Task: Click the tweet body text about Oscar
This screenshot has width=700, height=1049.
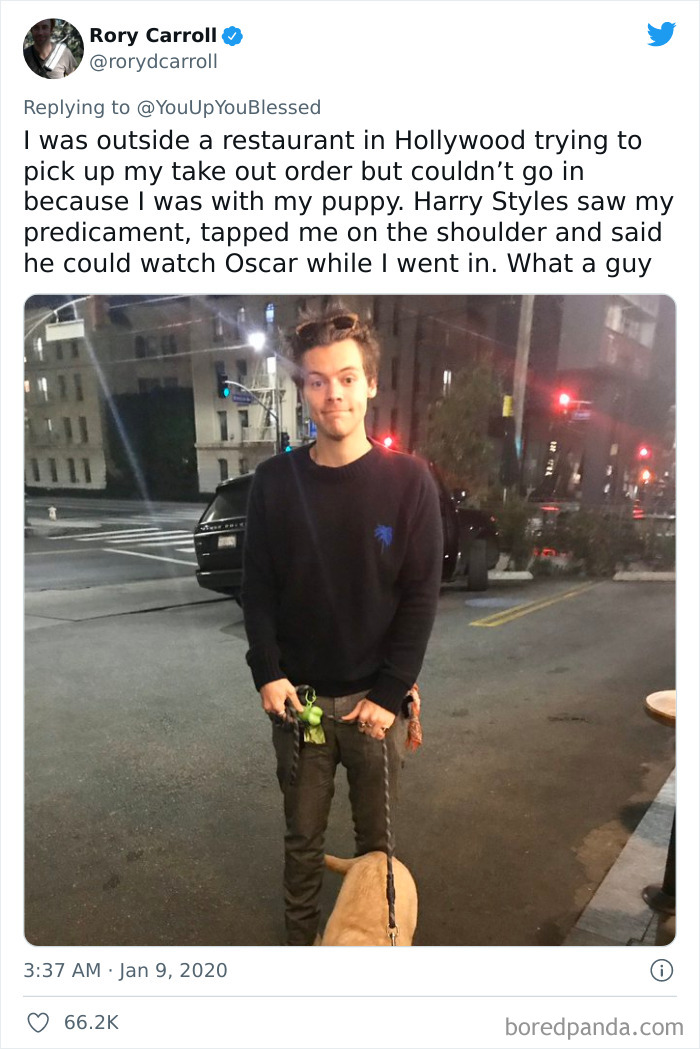Action: point(348,202)
